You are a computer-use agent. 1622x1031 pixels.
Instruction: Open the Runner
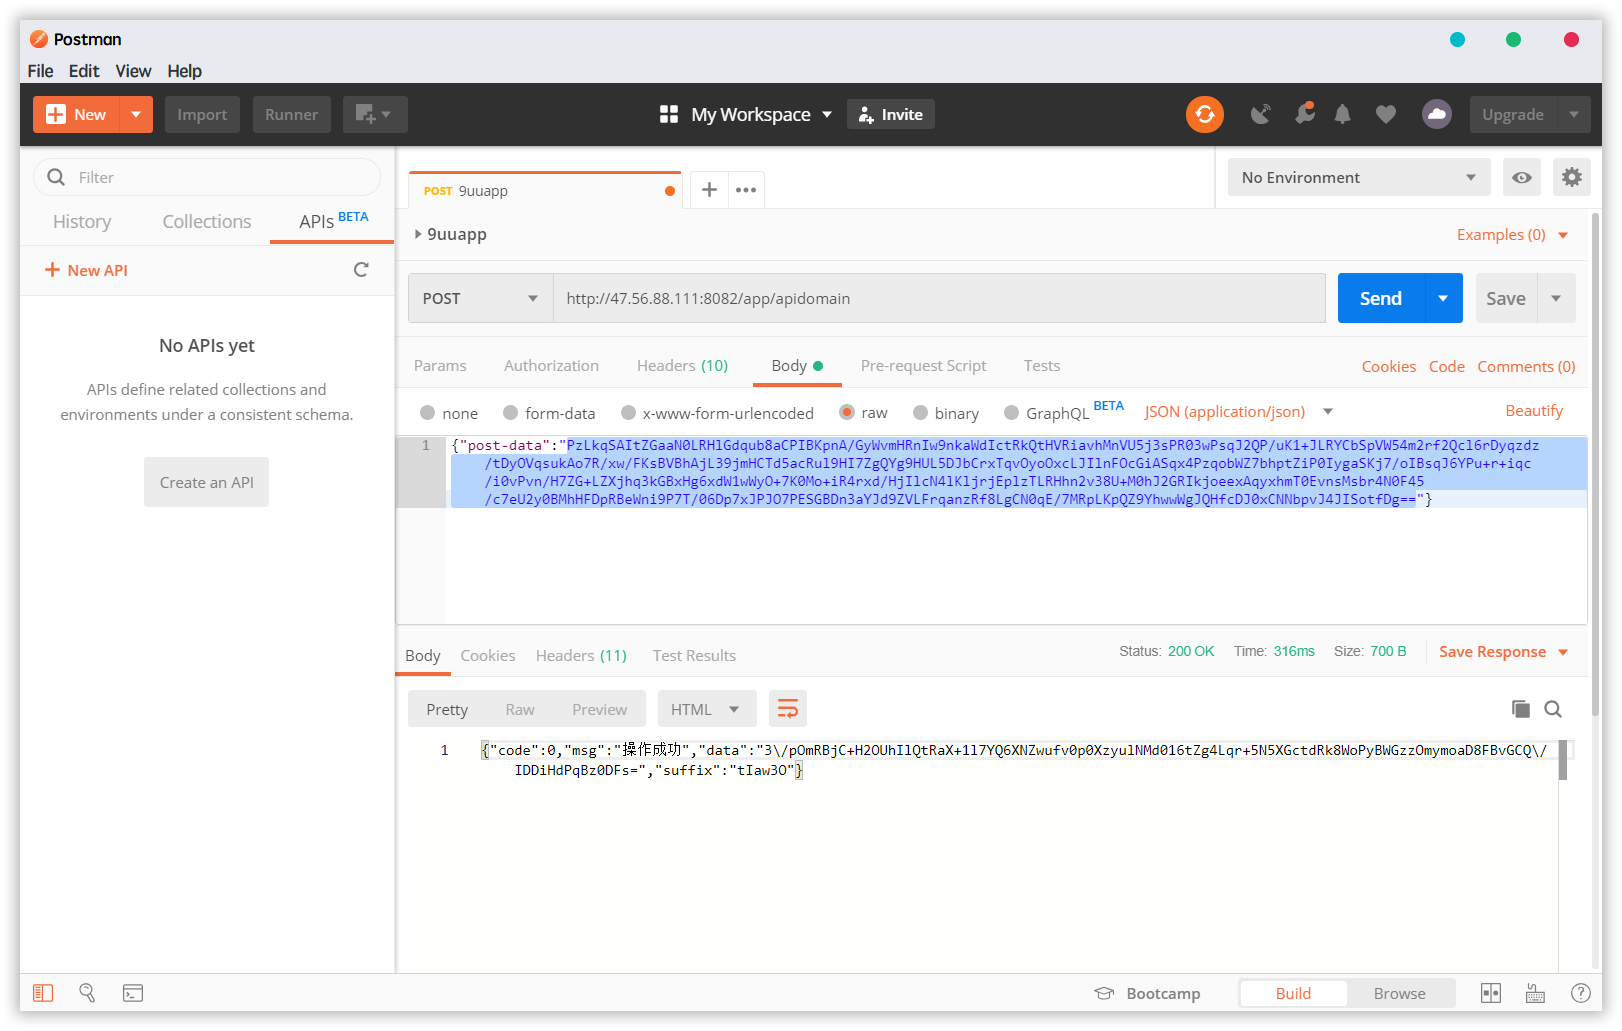[x=291, y=114]
